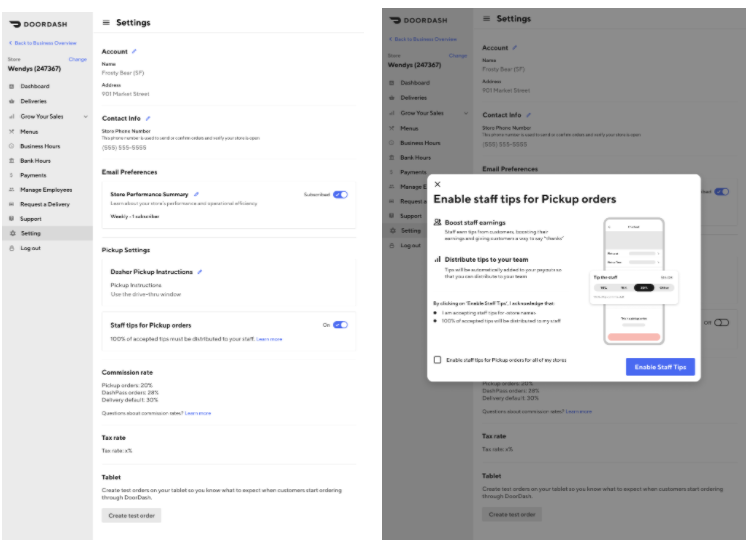Toggle the Subscribed switch for Store Performance Summary
The width and height of the screenshot is (746, 544).
[x=341, y=194]
